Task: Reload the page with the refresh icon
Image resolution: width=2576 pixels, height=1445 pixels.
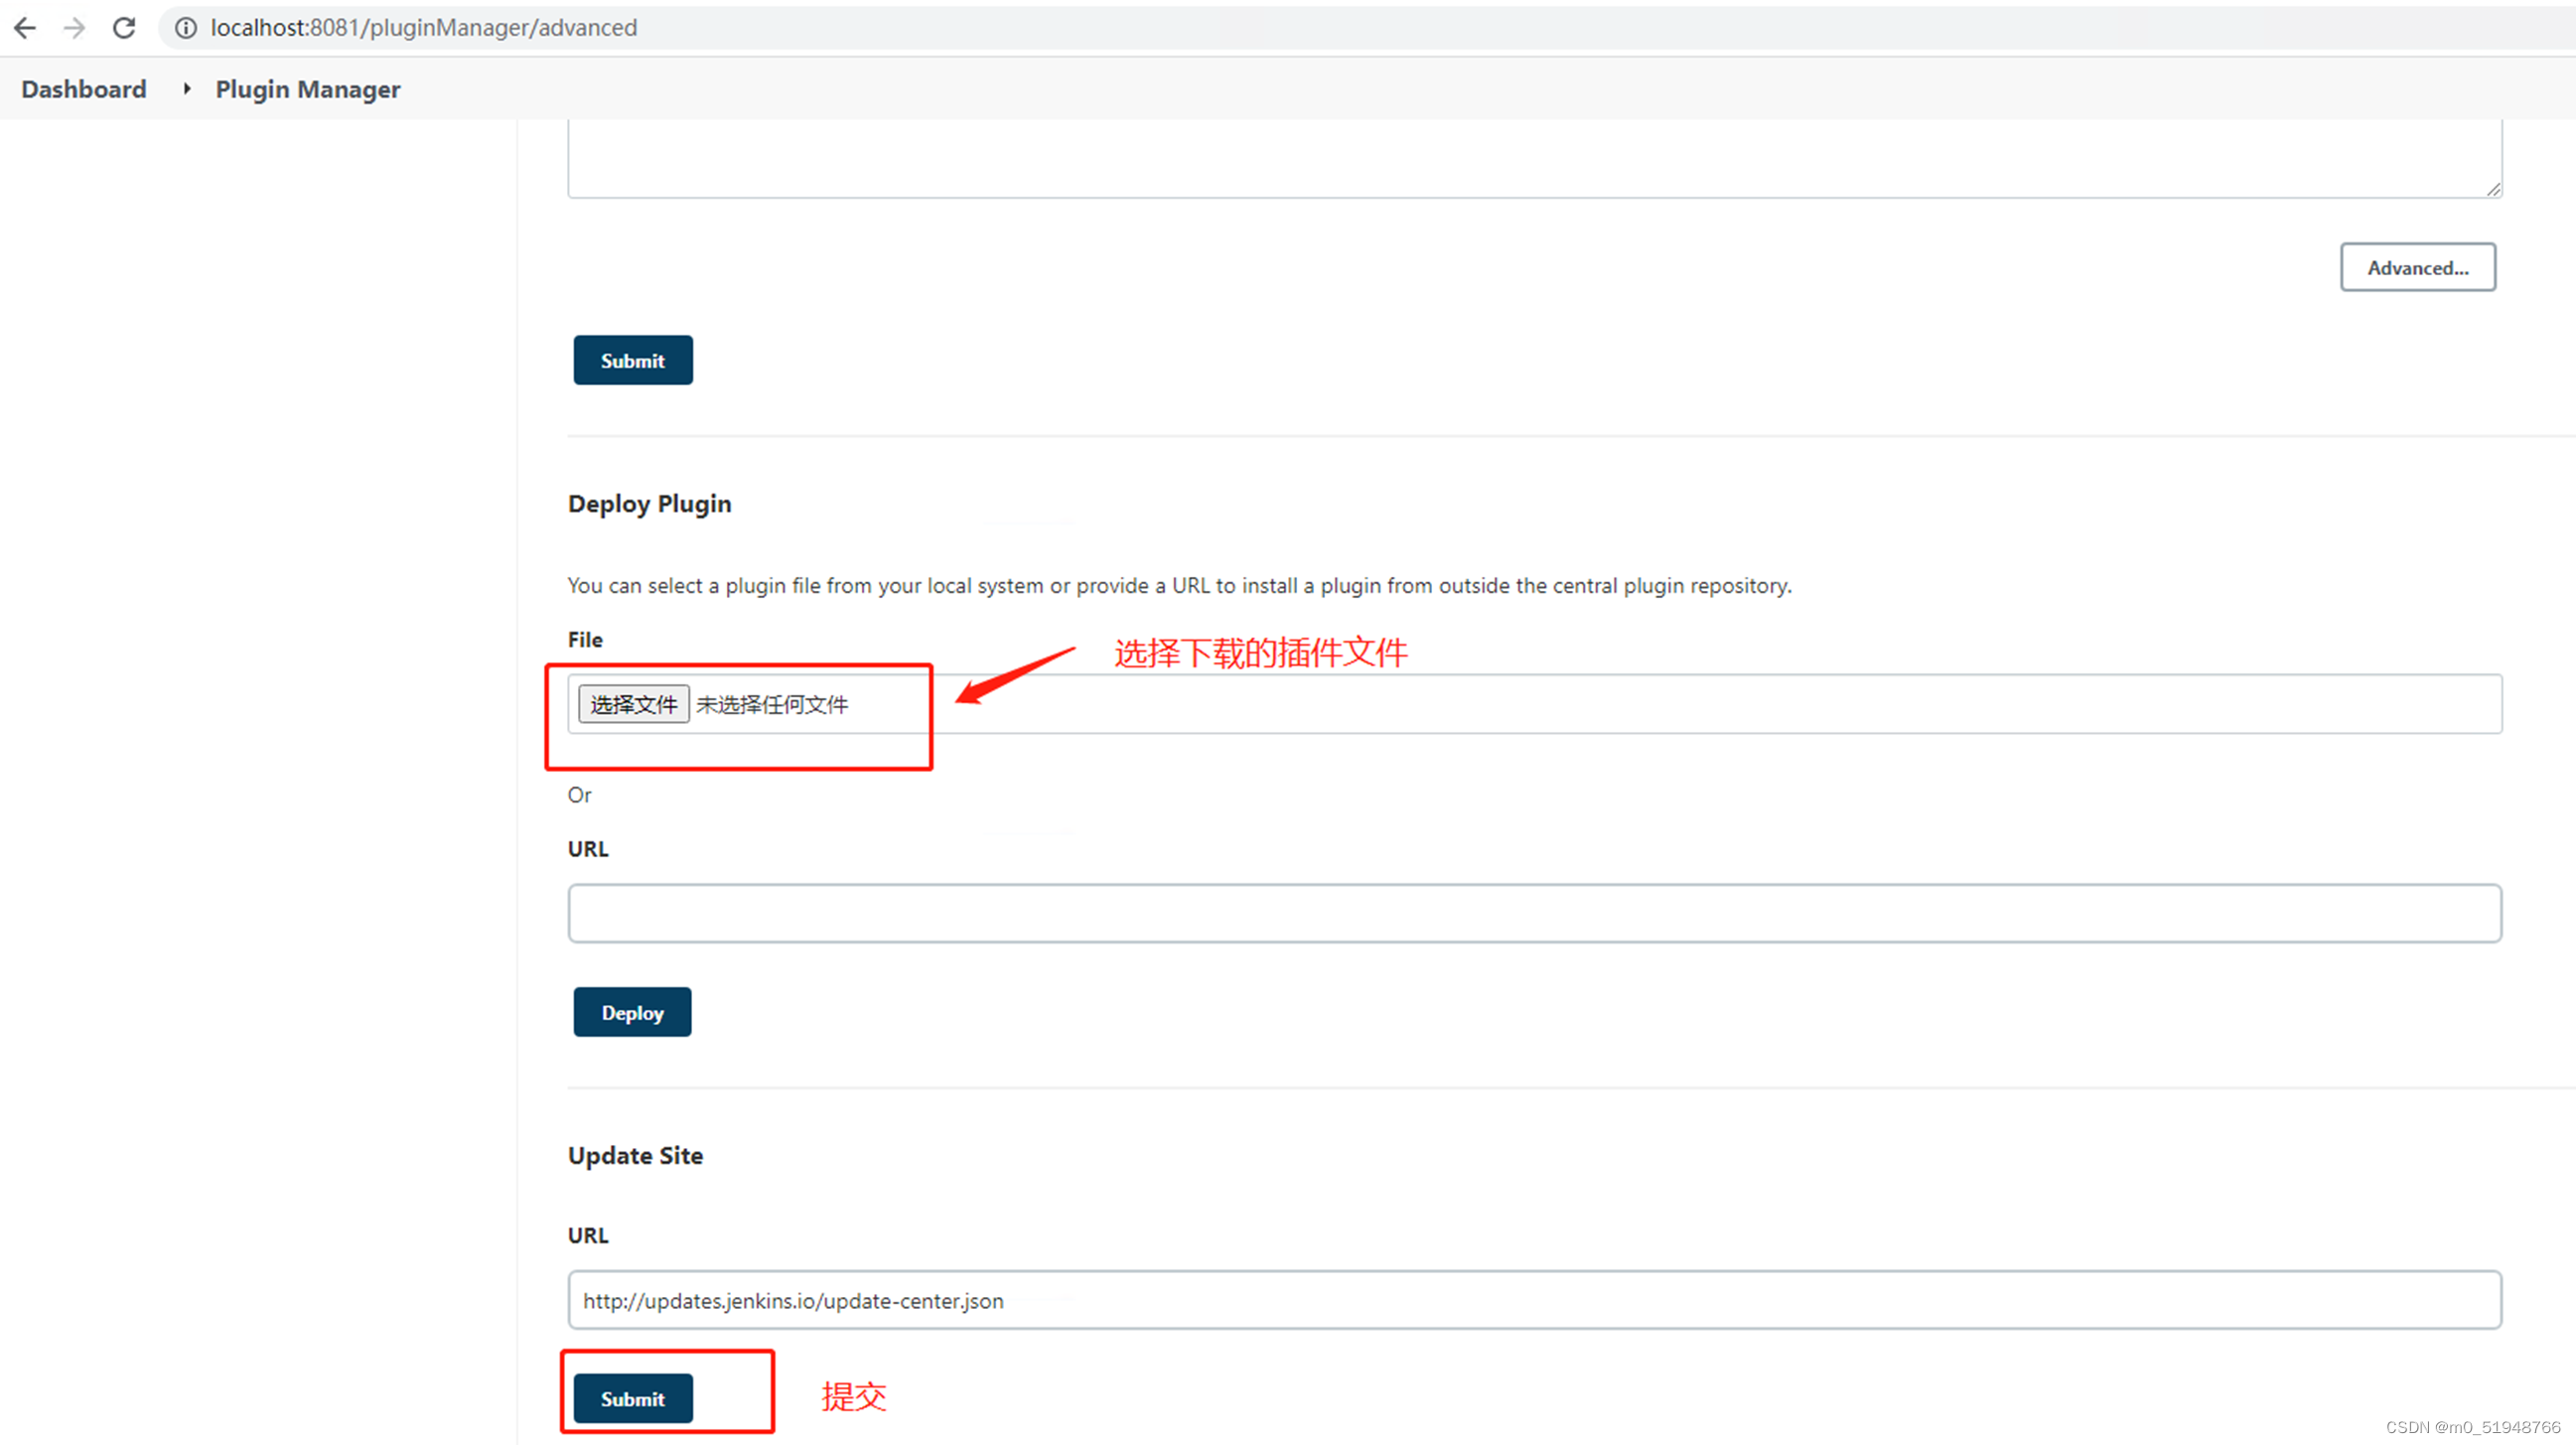Action: coord(124,28)
